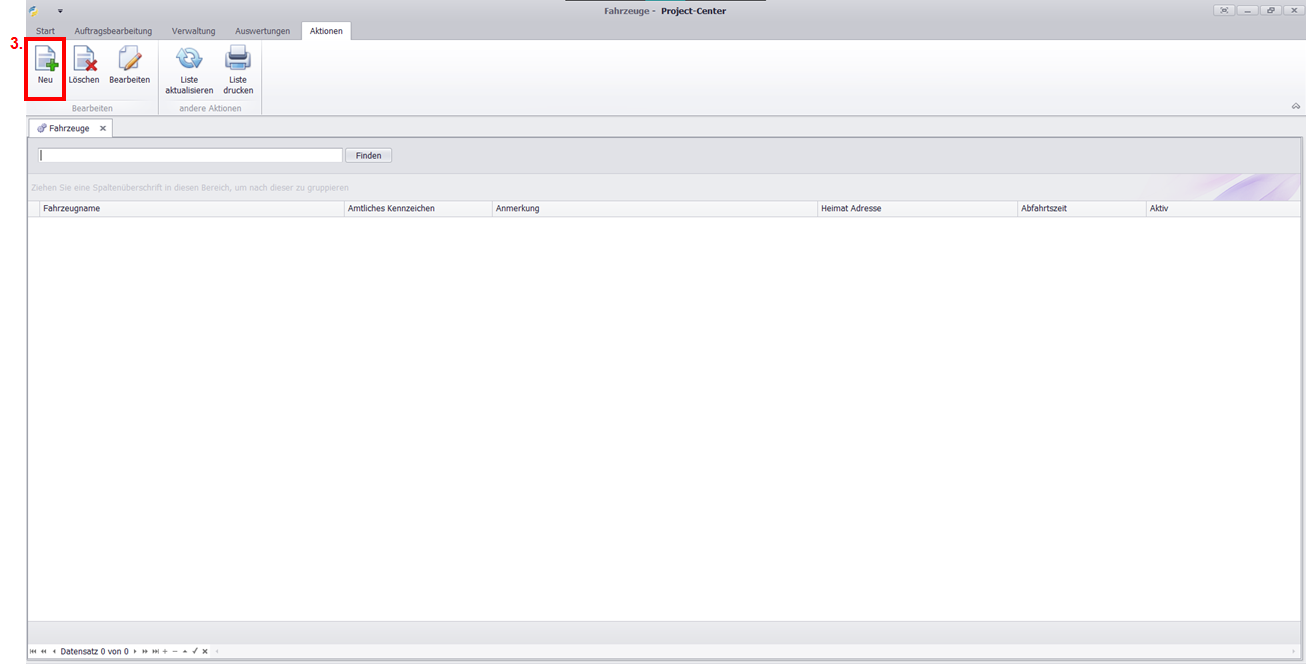The width and height of the screenshot is (1306, 664).
Task: Collapse the ribbon with chevron arrow
Action: (1295, 106)
